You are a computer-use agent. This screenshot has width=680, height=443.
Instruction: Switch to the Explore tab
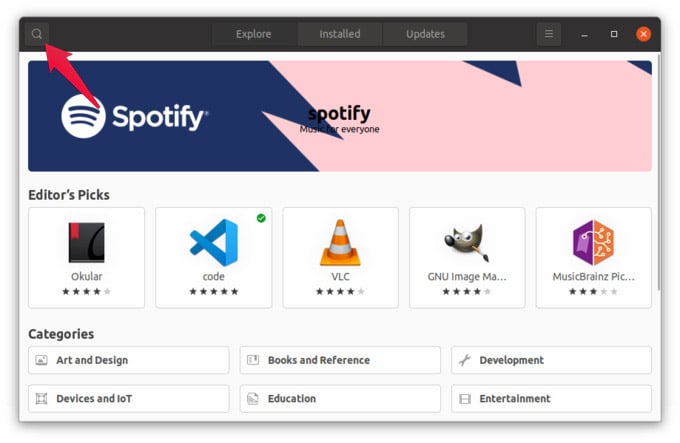click(254, 34)
